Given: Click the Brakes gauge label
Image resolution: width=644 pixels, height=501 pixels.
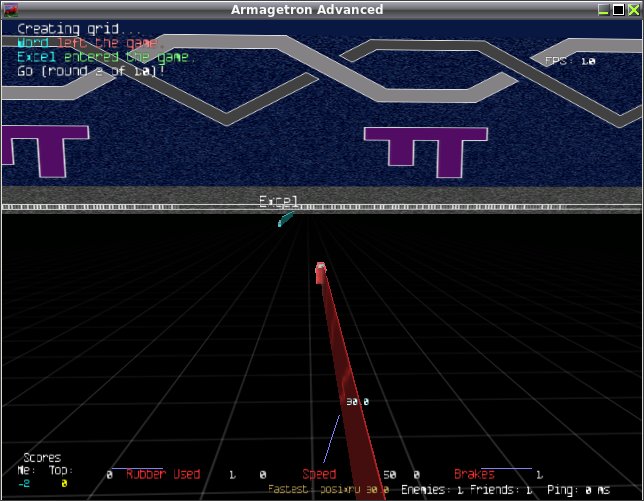Looking at the screenshot, I should tap(474, 474).
